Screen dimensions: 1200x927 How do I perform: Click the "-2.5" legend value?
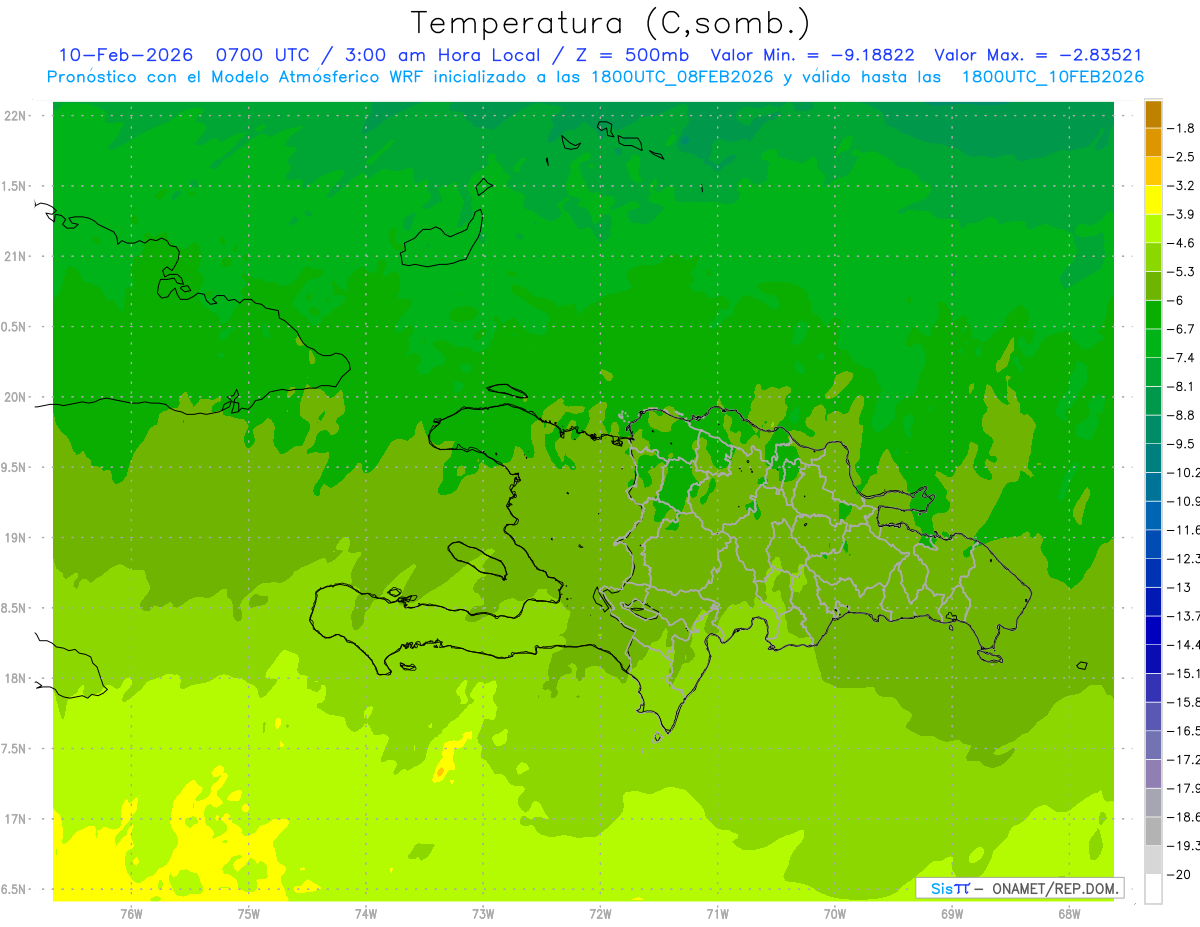point(1182,157)
